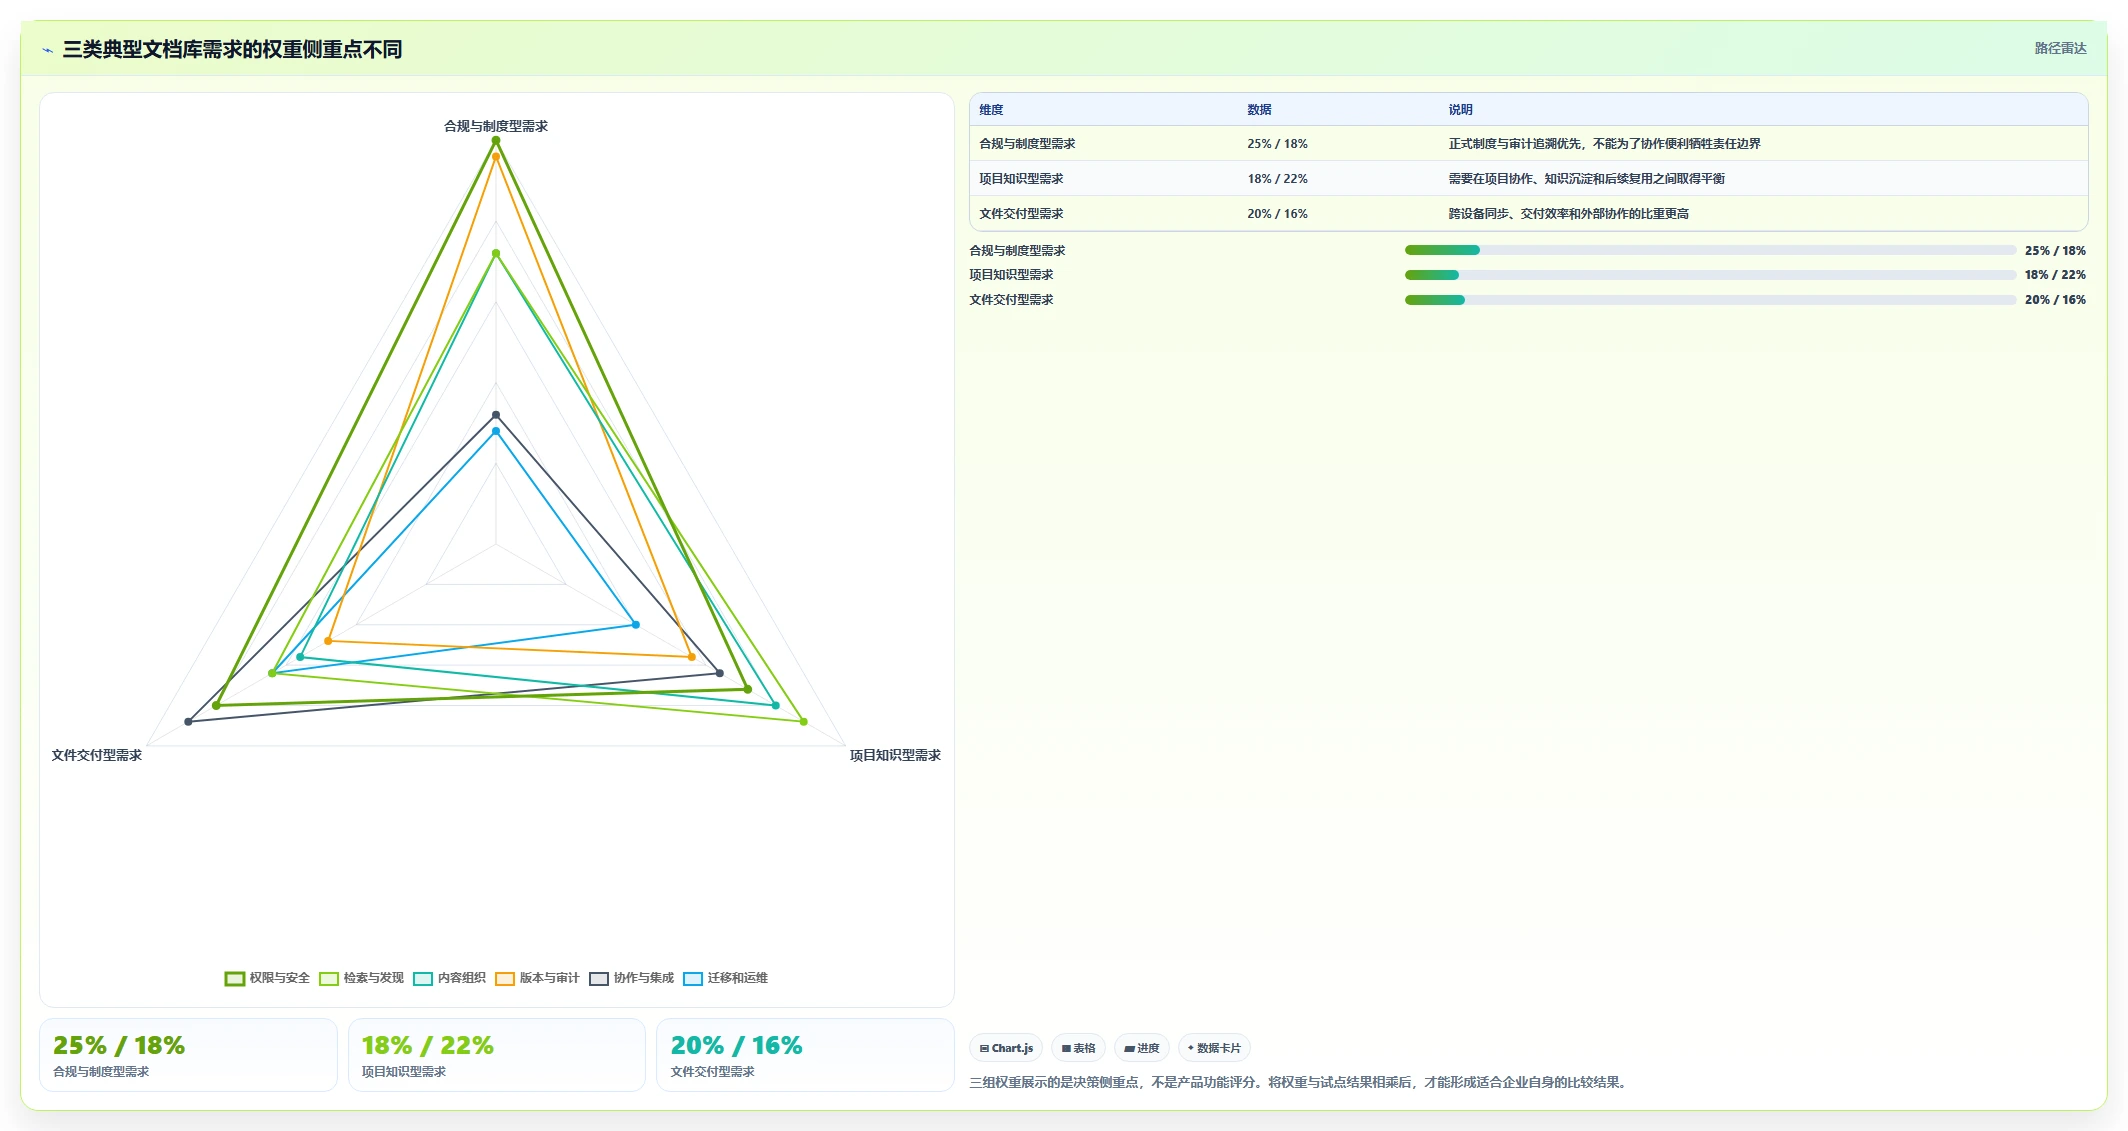Click the 合规与制度型需求 progress bar

click(x=1710, y=250)
